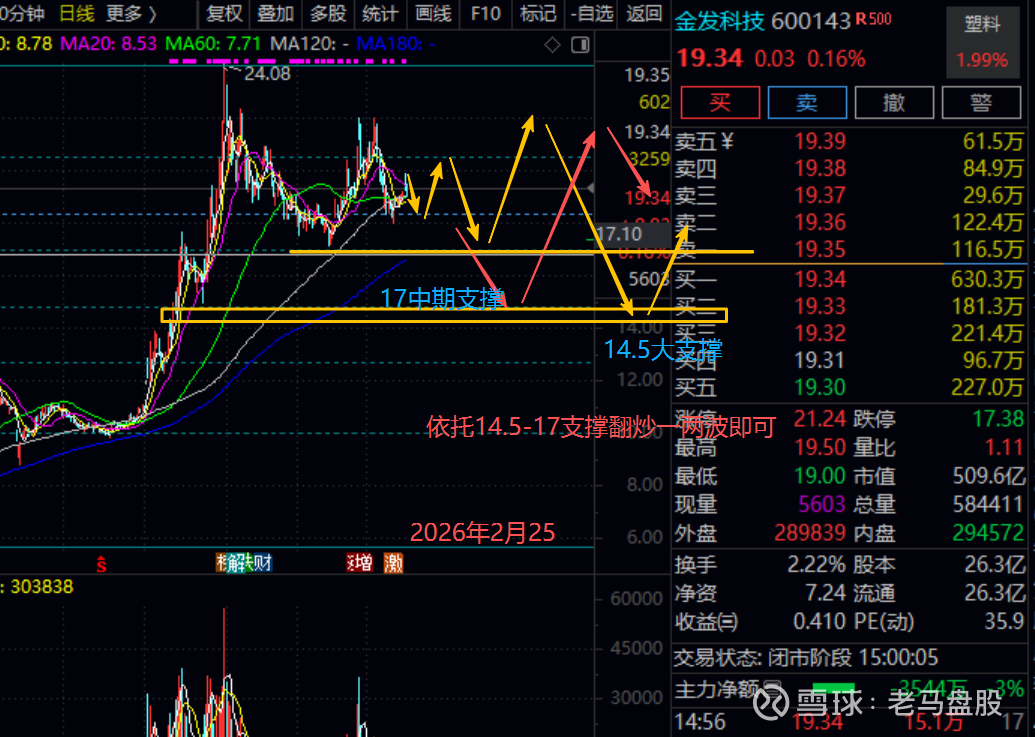The height and width of the screenshot is (737, 1035).
Task: Click the MA120 indicator label
Action: coord(310,44)
